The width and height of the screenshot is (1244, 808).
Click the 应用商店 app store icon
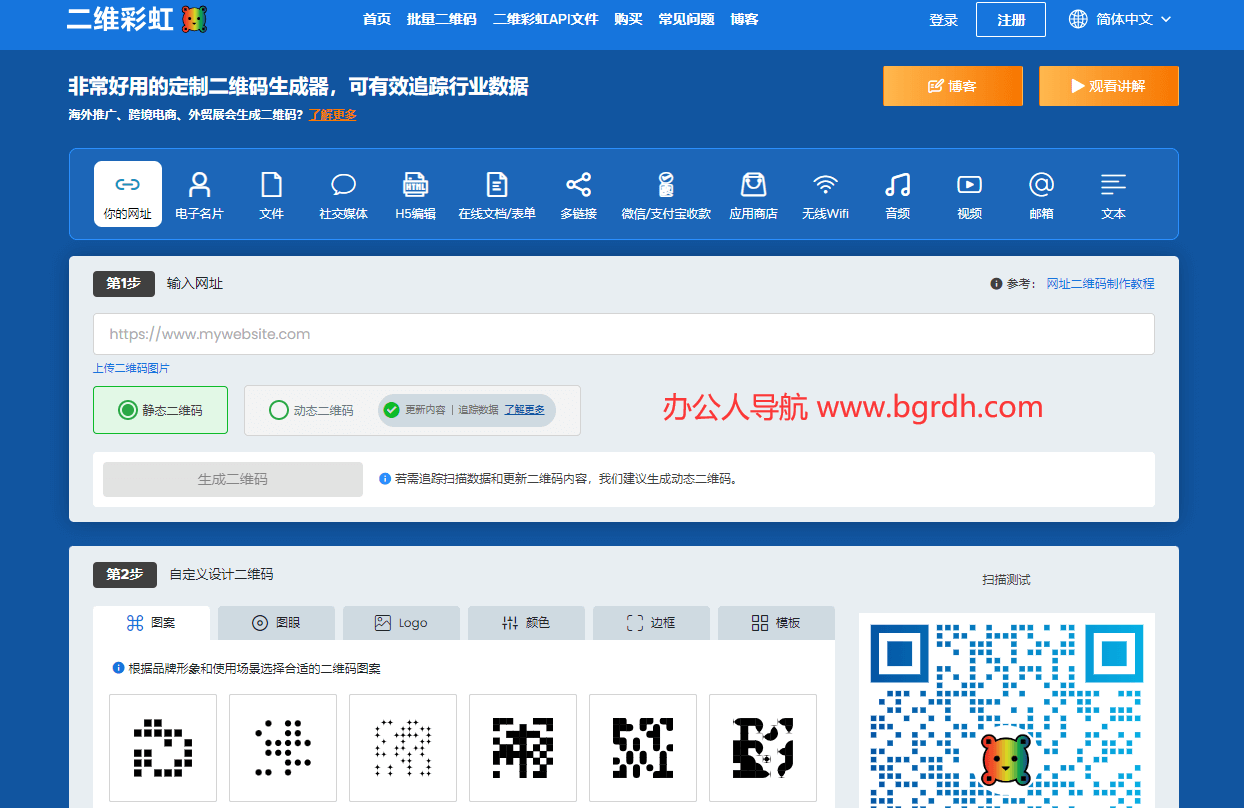753,195
